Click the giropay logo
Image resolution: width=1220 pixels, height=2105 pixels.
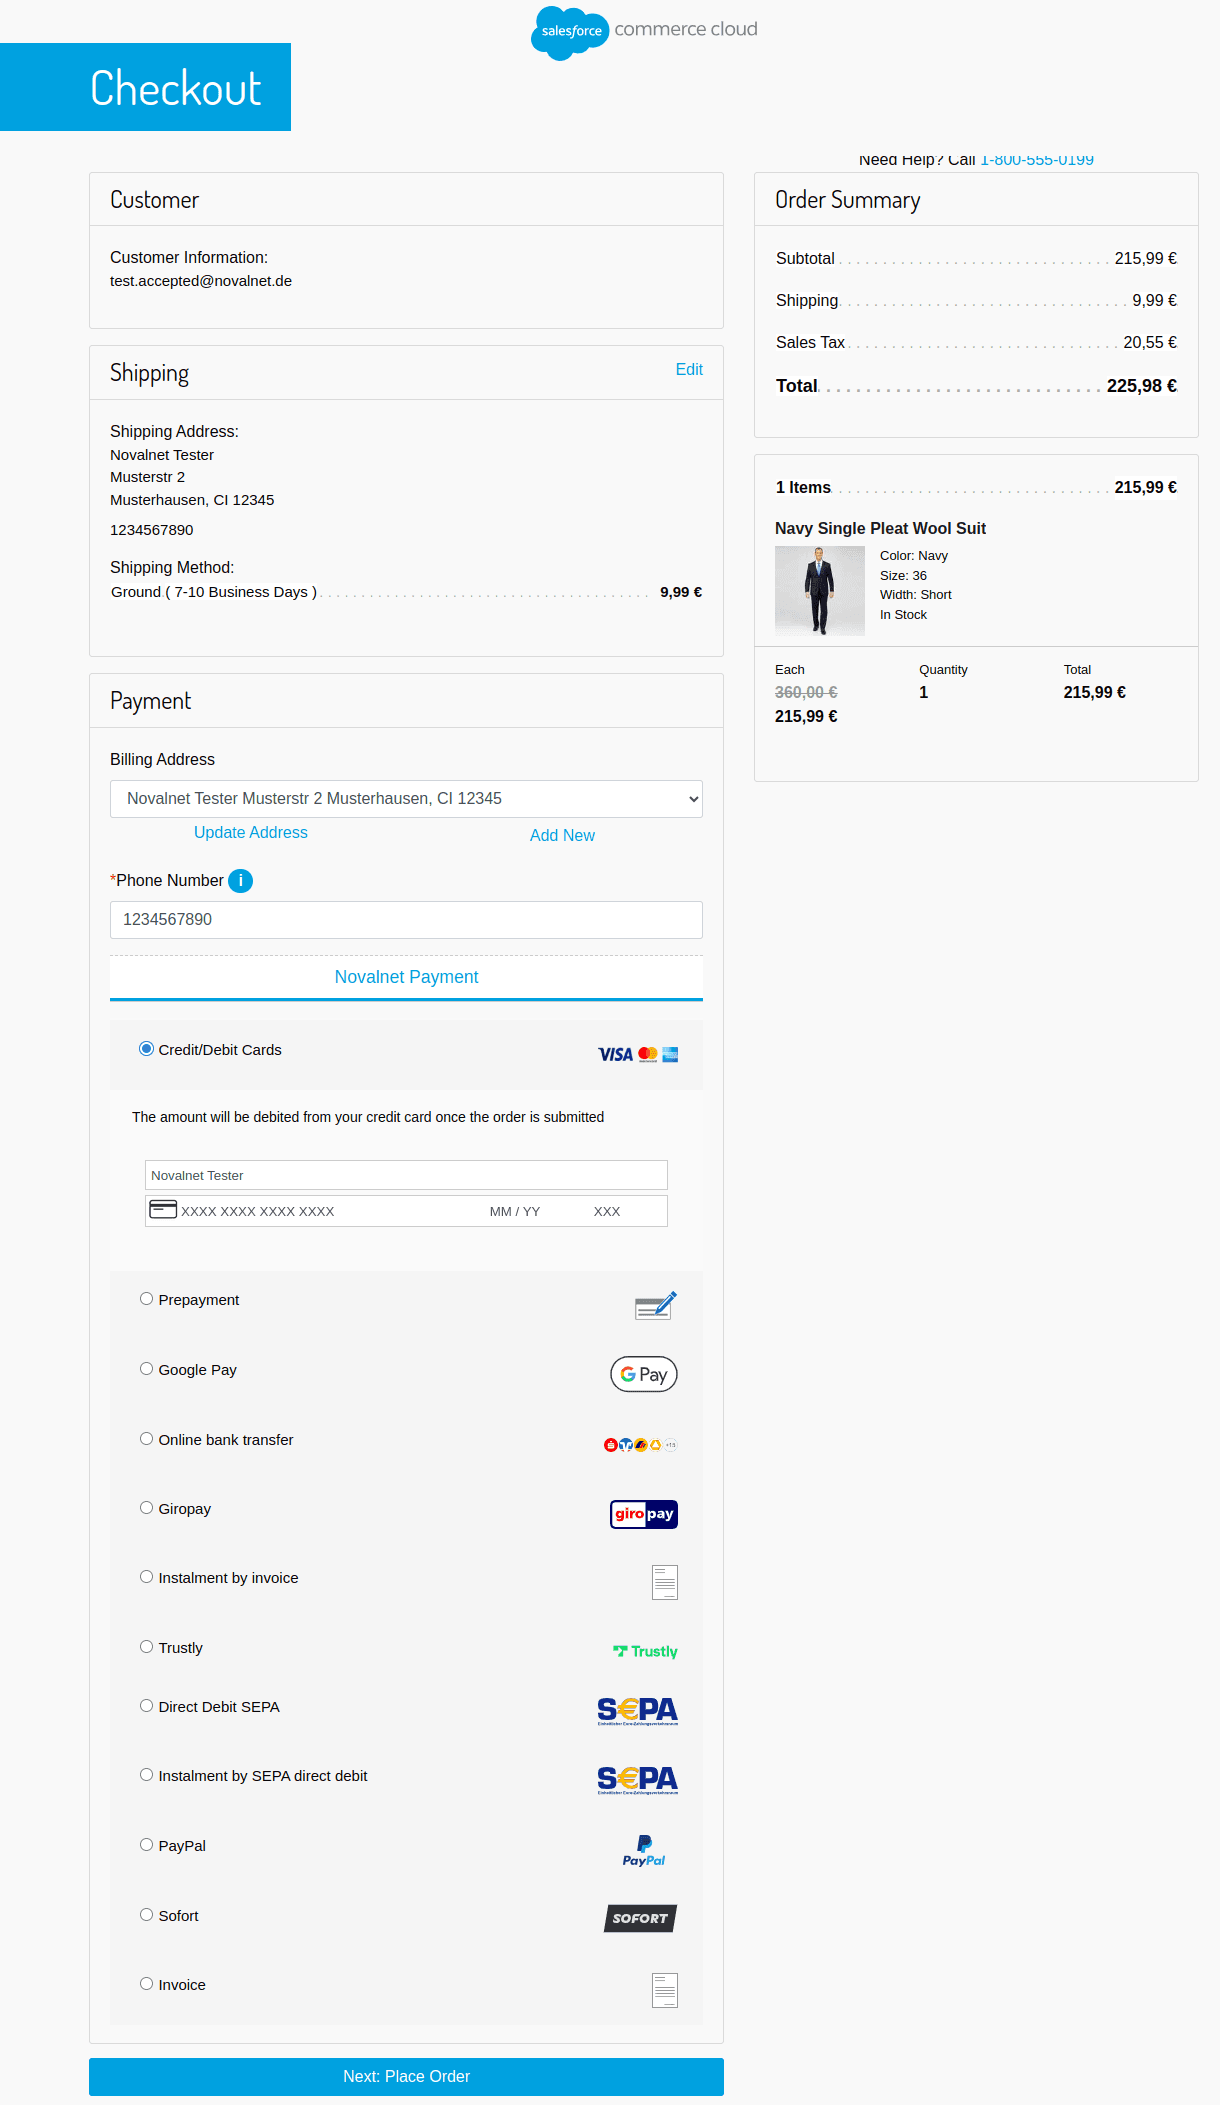tap(644, 1514)
